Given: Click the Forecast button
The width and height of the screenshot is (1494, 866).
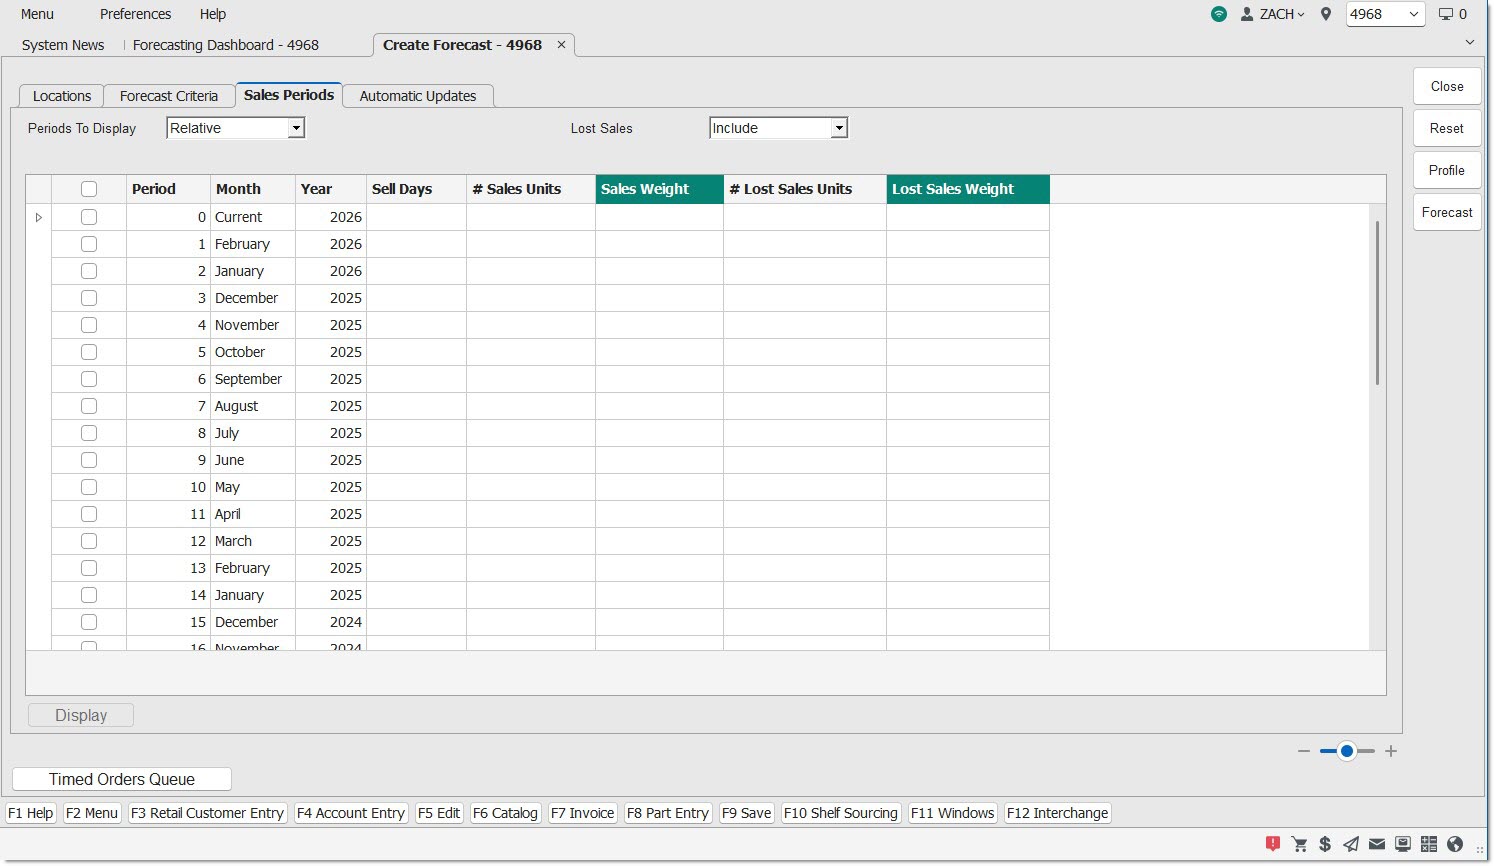Looking at the screenshot, I should [1446, 212].
